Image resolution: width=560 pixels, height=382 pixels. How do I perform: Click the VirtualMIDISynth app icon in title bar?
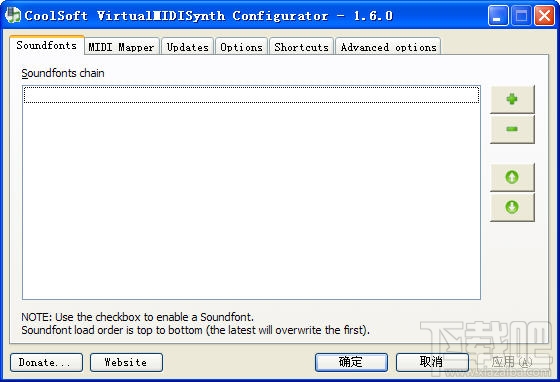click(13, 15)
